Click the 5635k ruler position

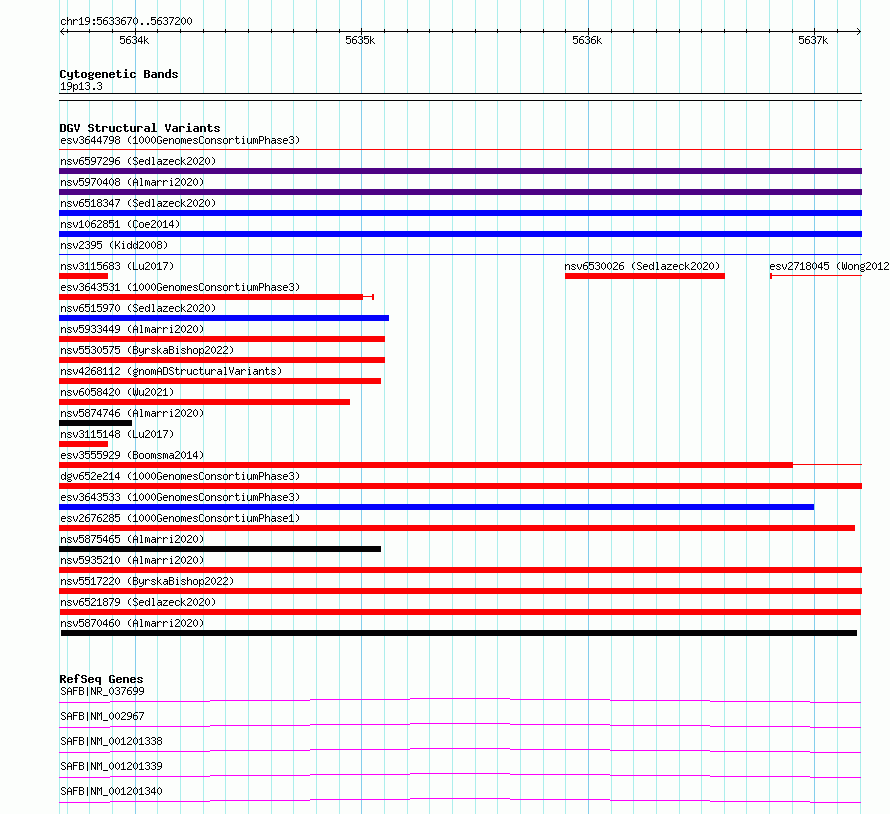click(360, 40)
